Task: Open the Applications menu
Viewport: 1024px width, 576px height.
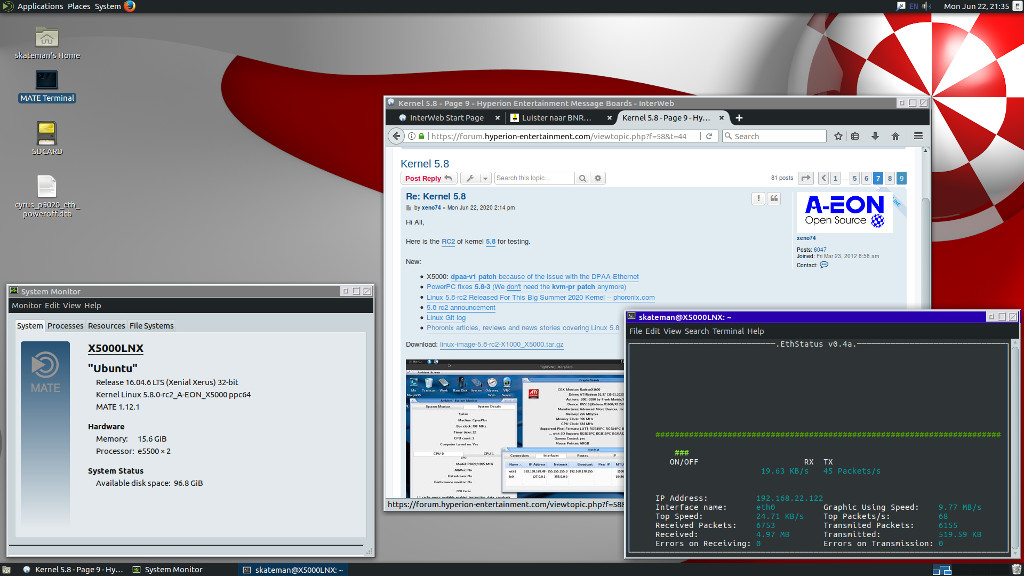Action: pos(40,6)
